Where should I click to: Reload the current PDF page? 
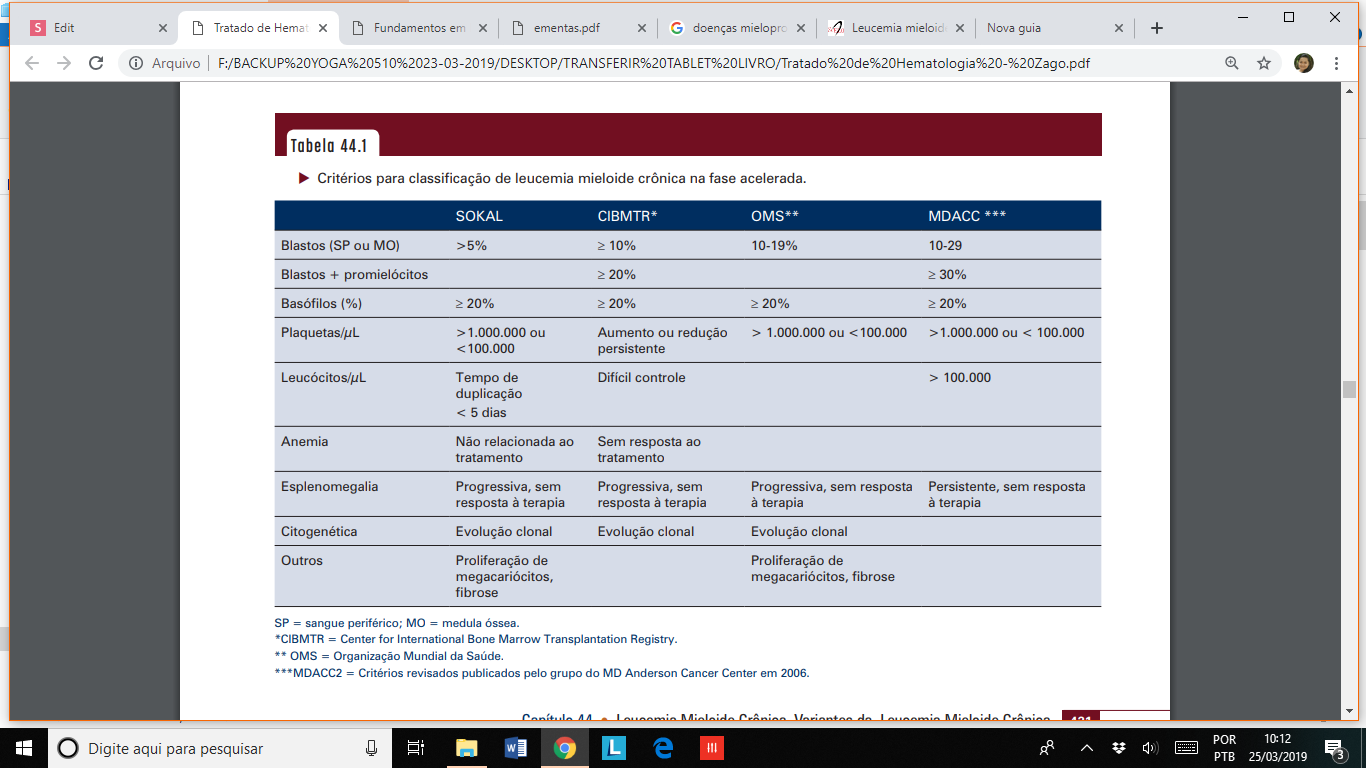click(96, 63)
